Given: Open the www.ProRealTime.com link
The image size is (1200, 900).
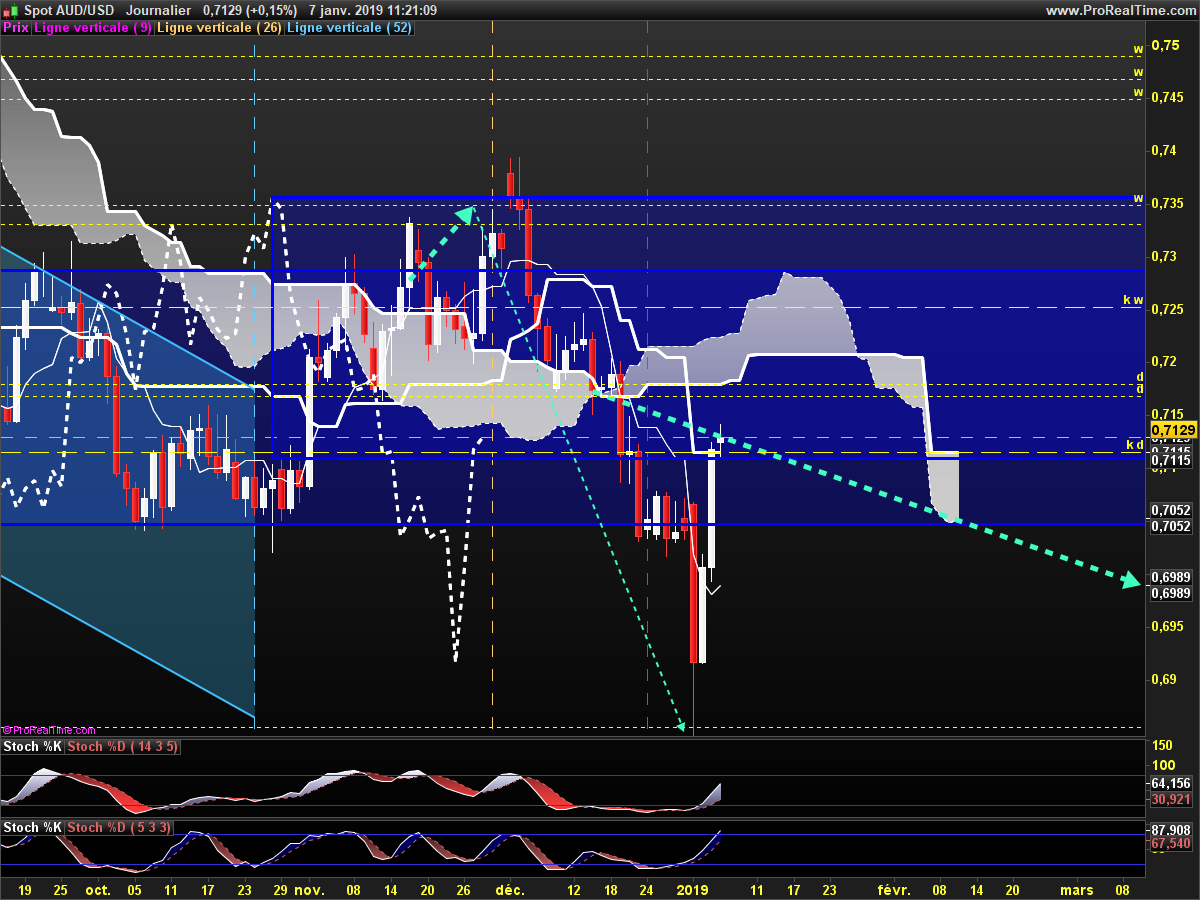Looking at the screenshot, I should click(1120, 10).
